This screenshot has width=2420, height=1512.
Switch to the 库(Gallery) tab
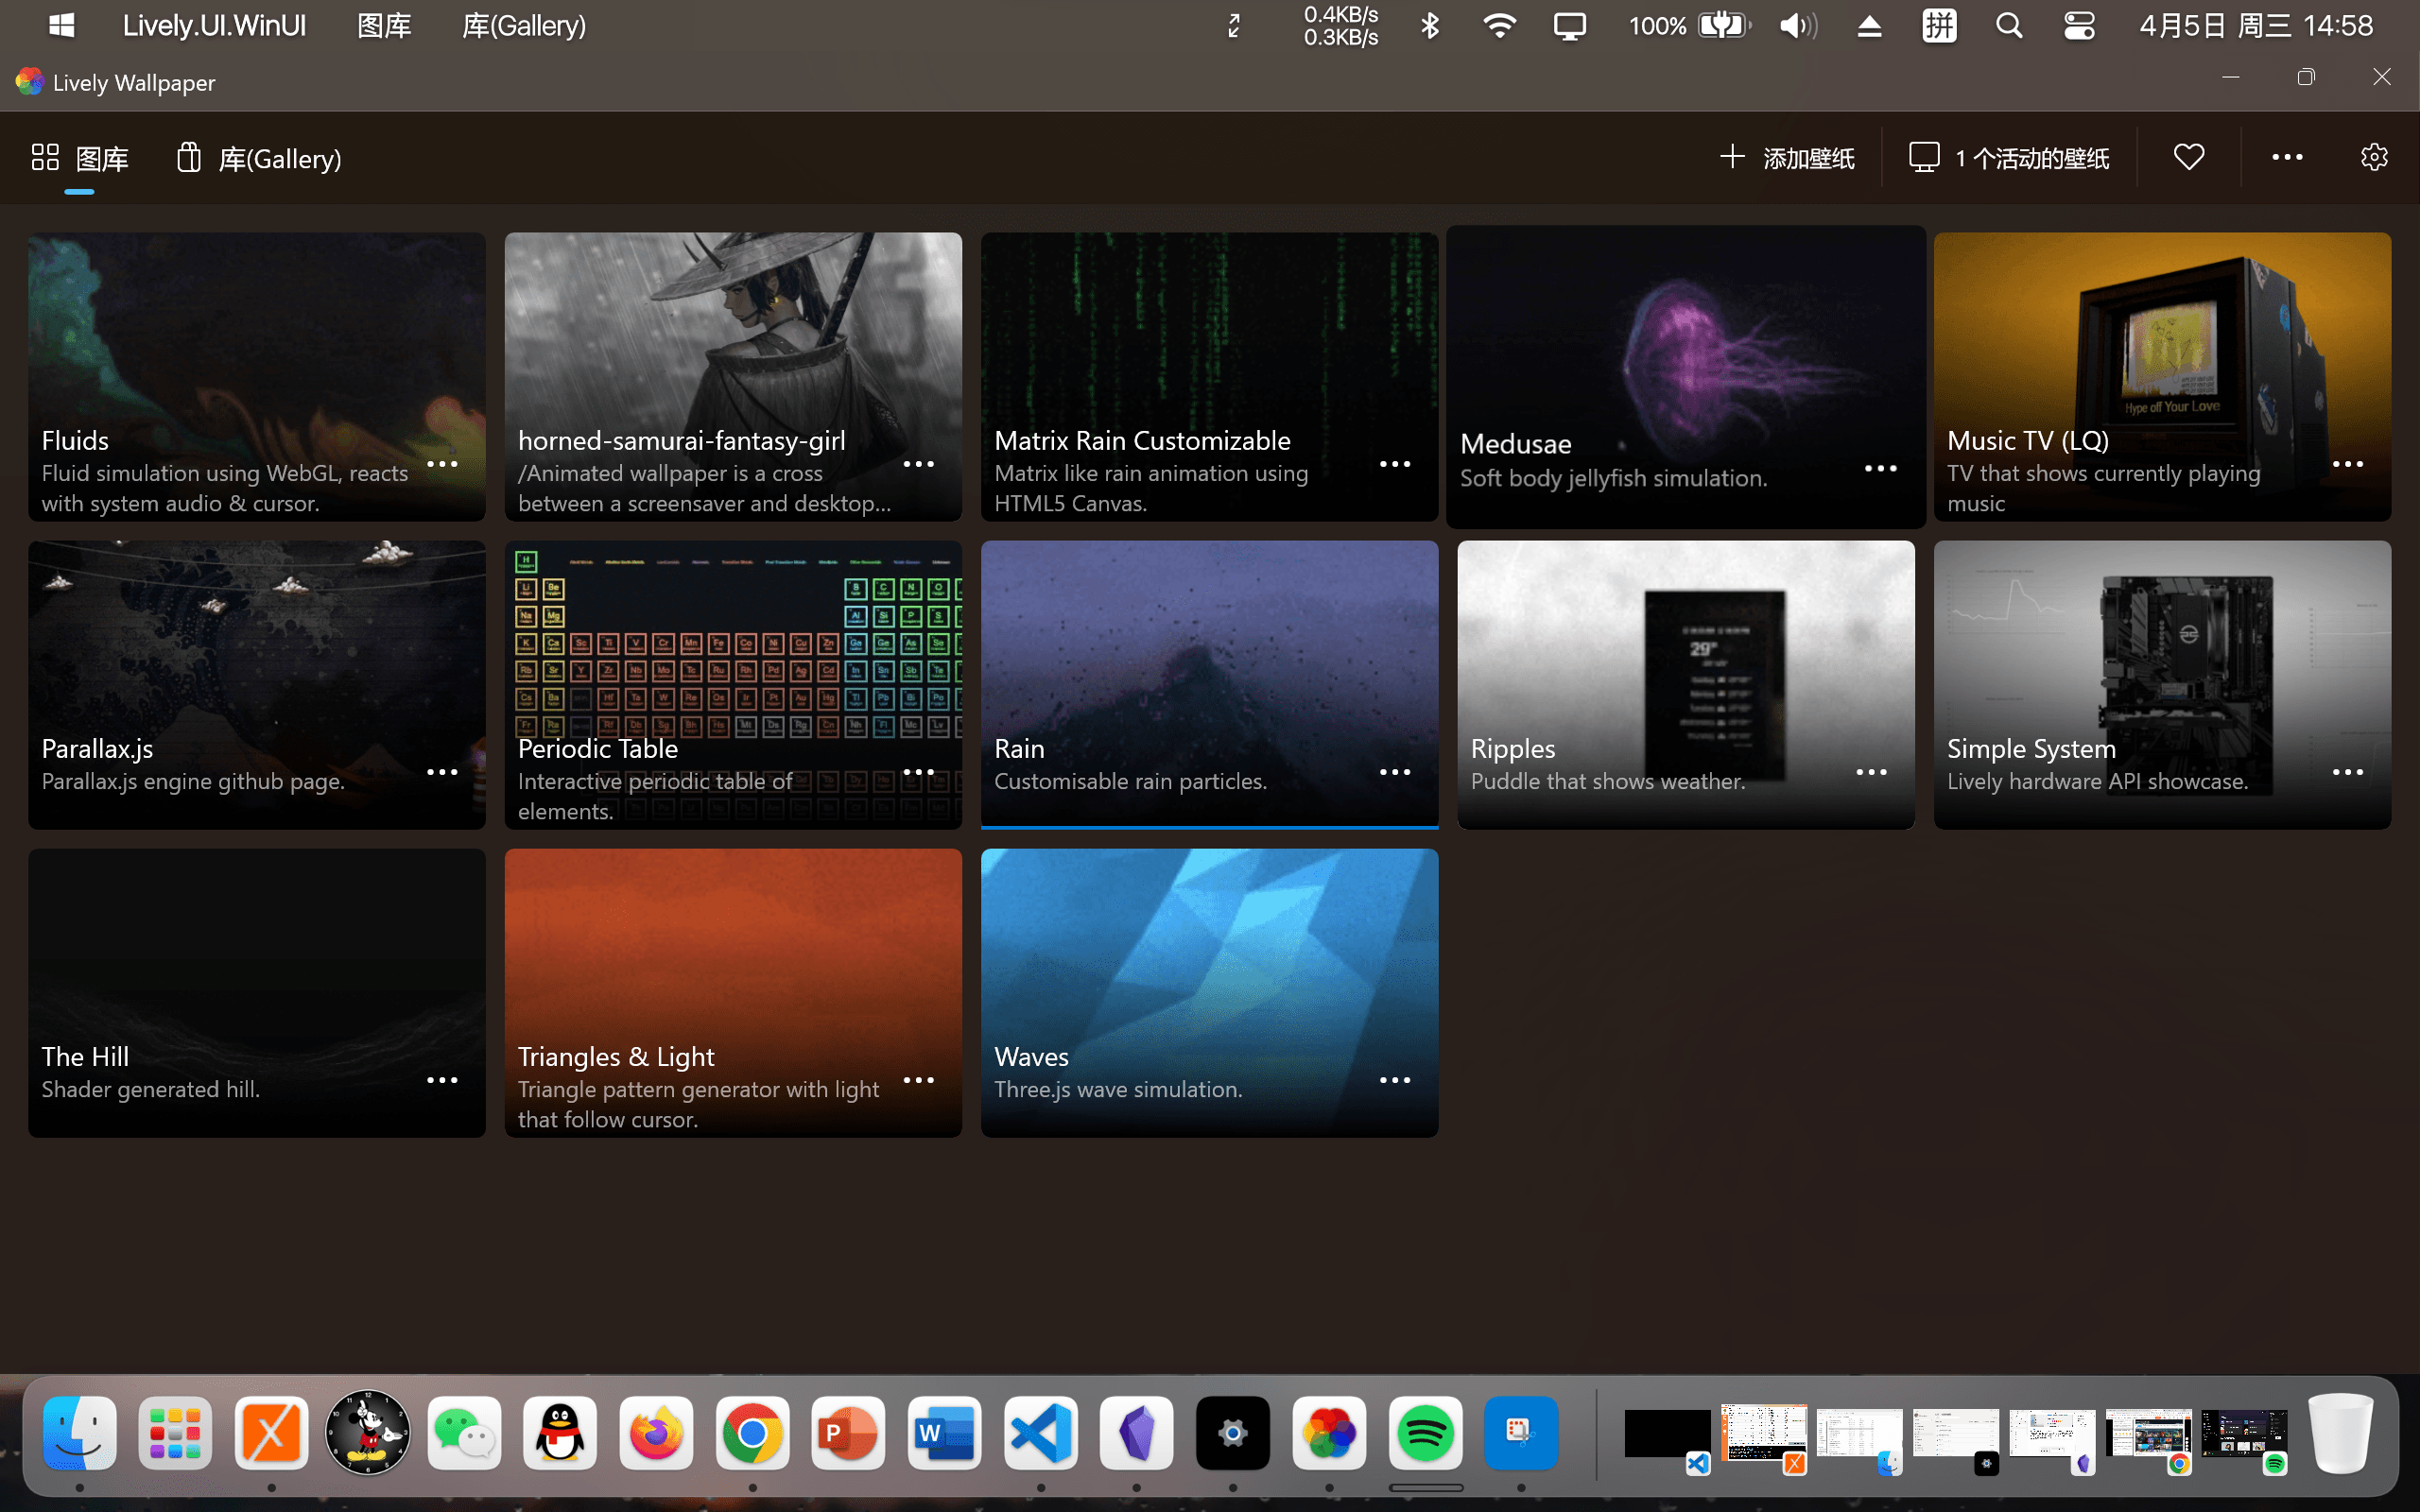[259, 157]
